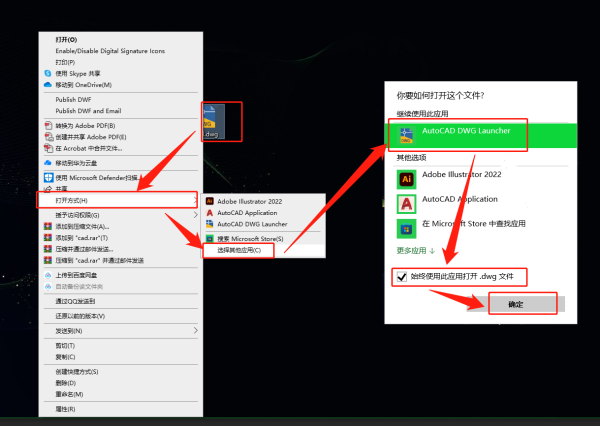600x426 pixels.
Task: Expand 更多应用 in the open-with dialog
Action: [415, 251]
